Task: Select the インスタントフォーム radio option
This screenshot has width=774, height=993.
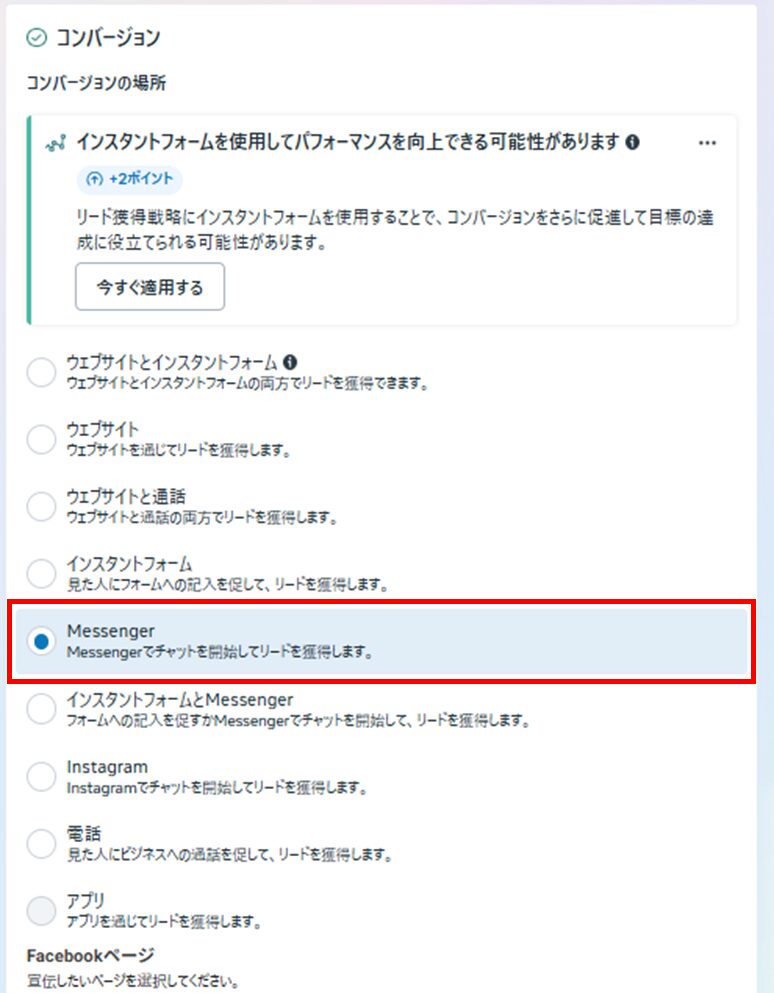Action: coord(41,573)
